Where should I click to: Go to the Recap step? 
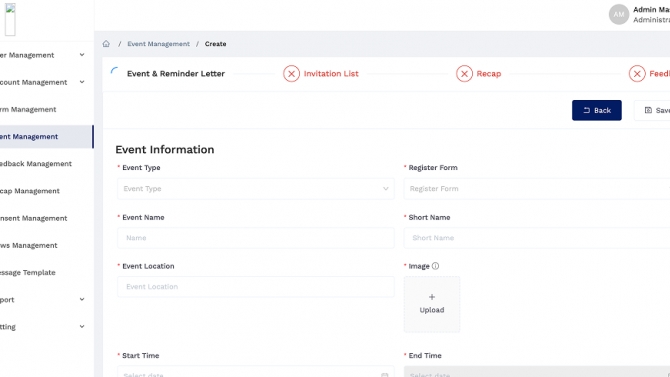(488, 74)
